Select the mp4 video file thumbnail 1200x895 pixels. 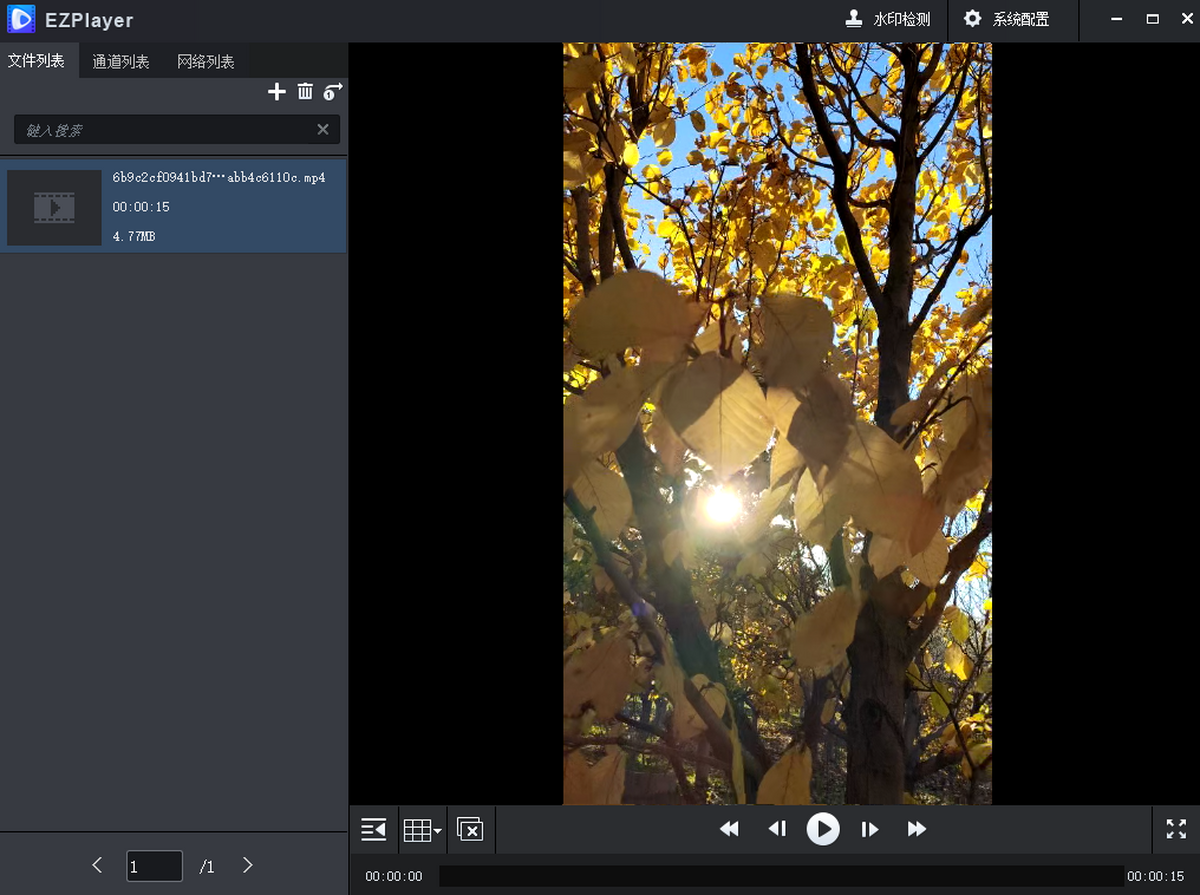[x=54, y=207]
